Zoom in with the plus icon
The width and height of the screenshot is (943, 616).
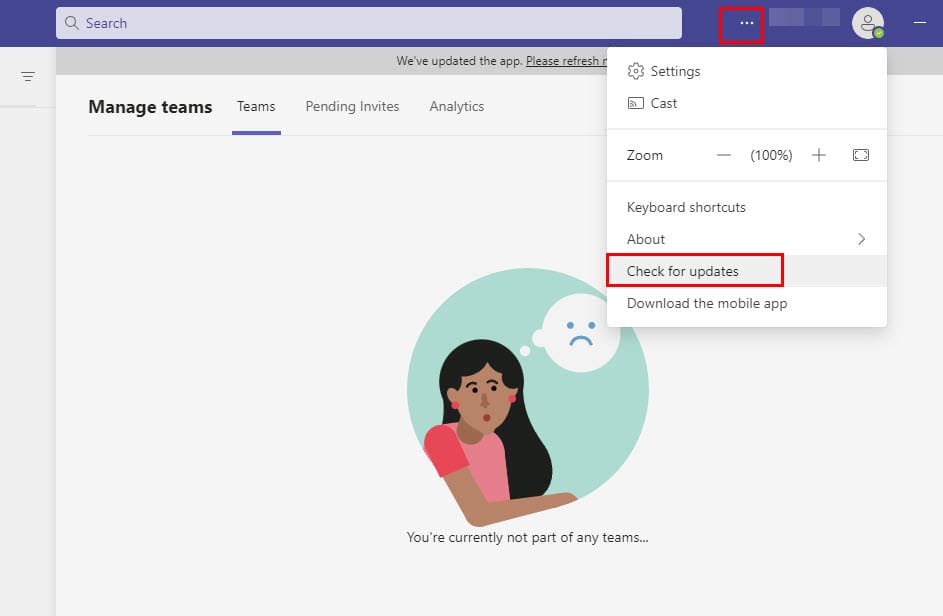819,155
